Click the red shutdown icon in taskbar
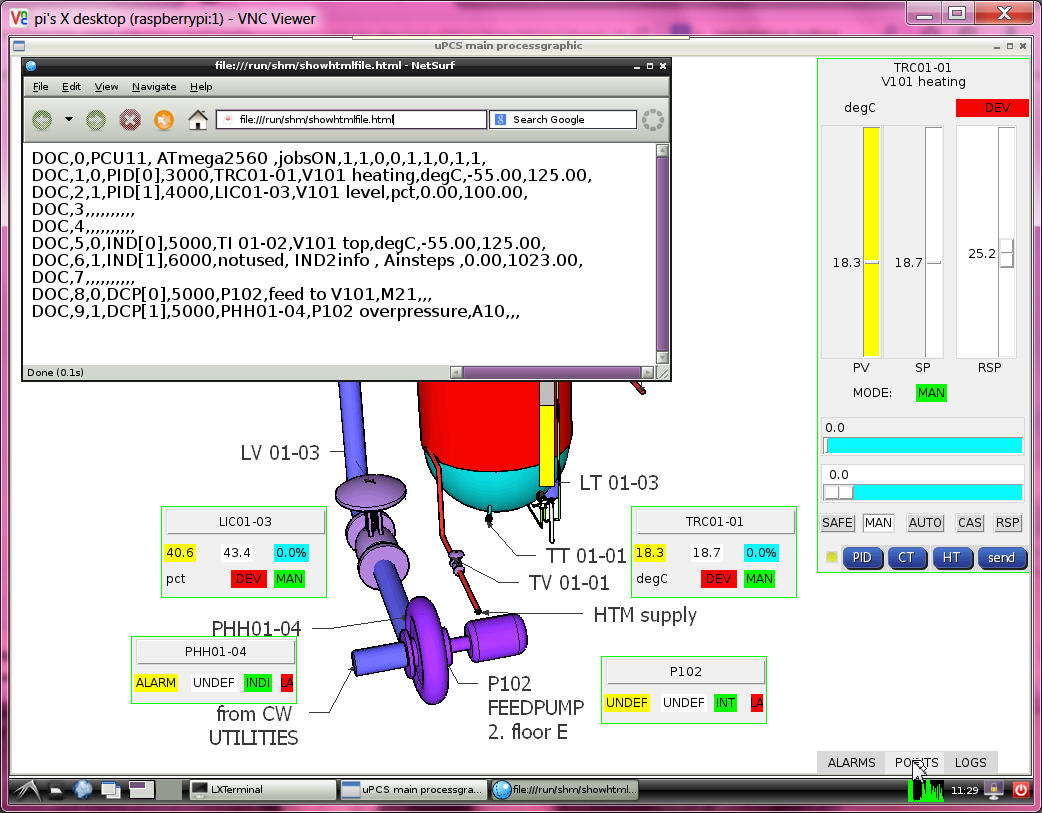Image resolution: width=1042 pixels, height=813 pixels. tap(1021, 789)
